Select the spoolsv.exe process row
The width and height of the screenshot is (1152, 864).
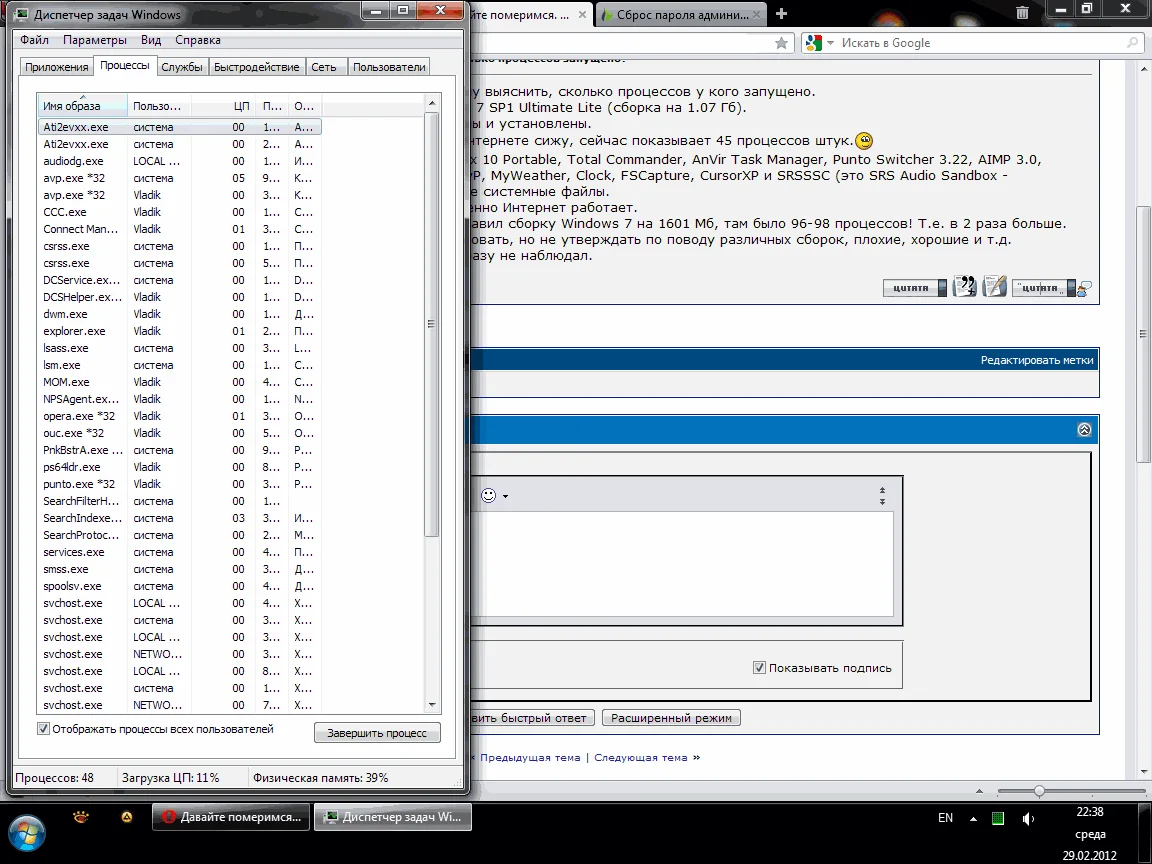(x=179, y=586)
